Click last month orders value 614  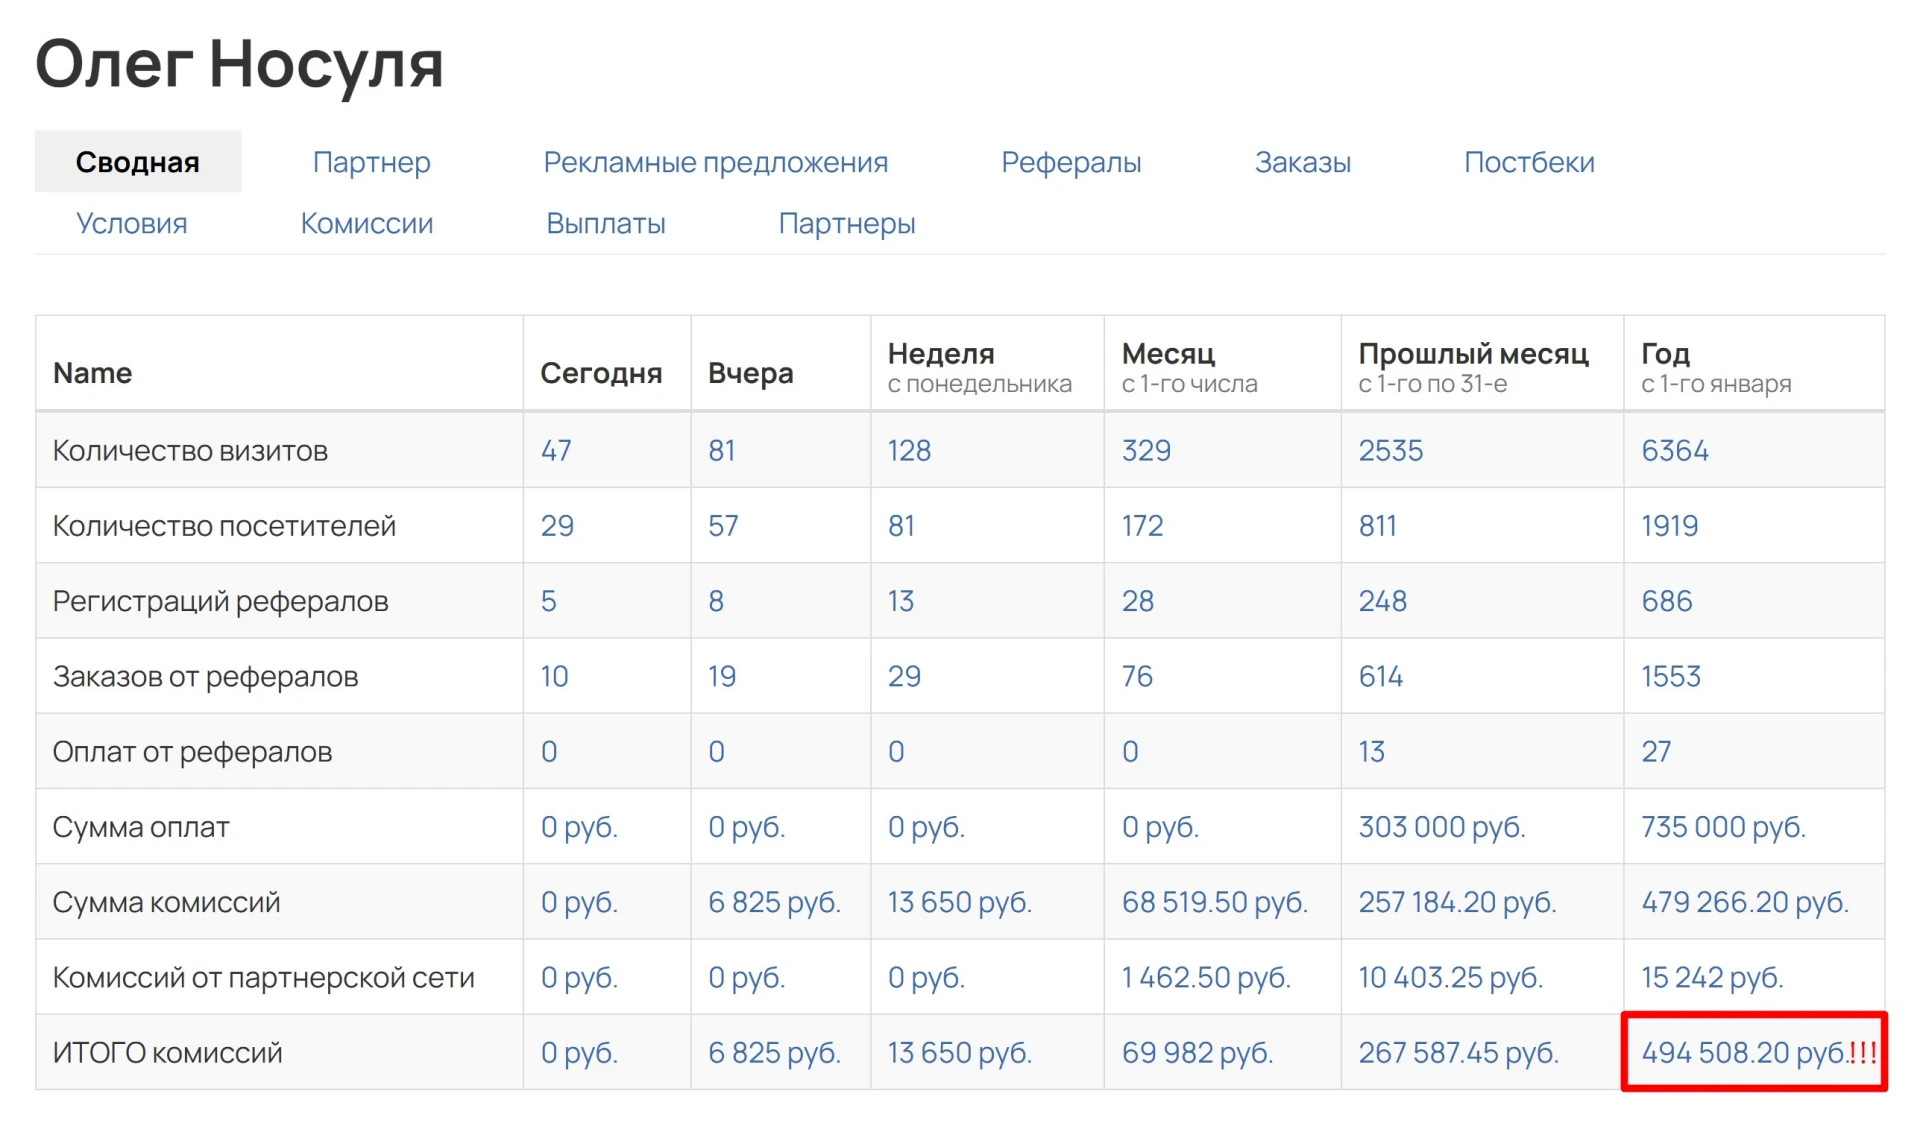click(1381, 676)
